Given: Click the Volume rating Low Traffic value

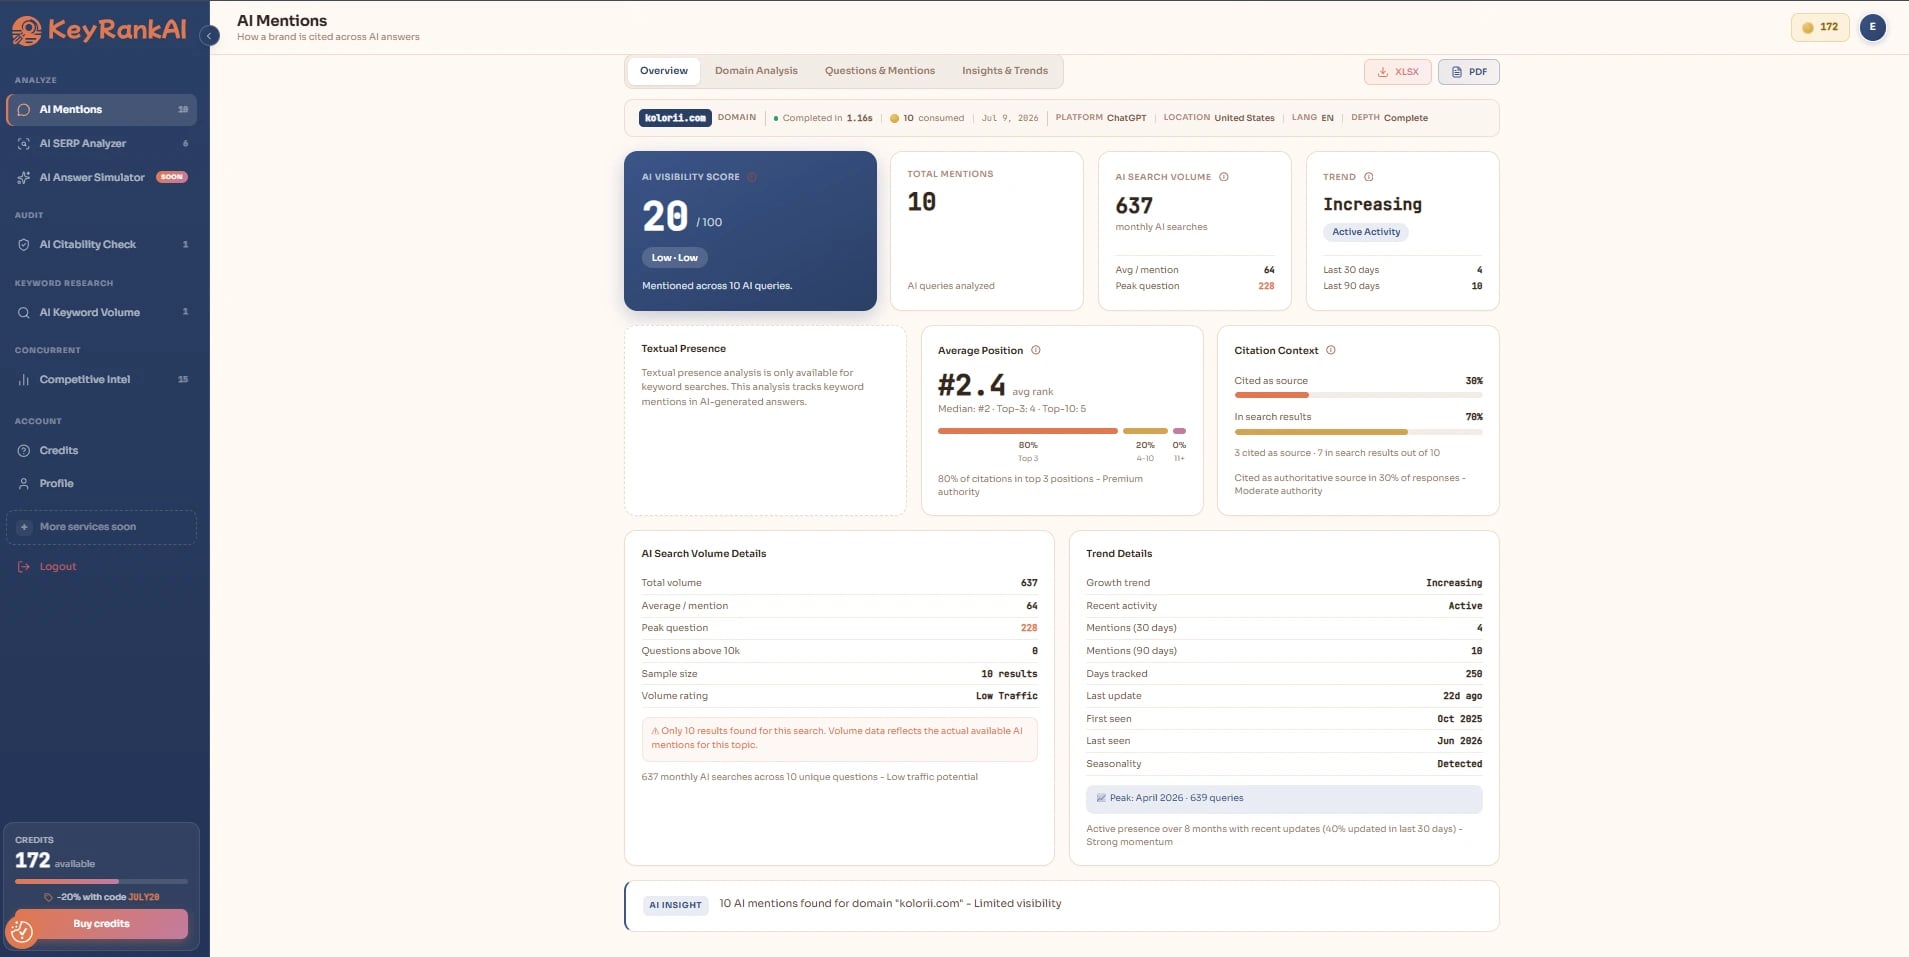Looking at the screenshot, I should tap(1006, 696).
